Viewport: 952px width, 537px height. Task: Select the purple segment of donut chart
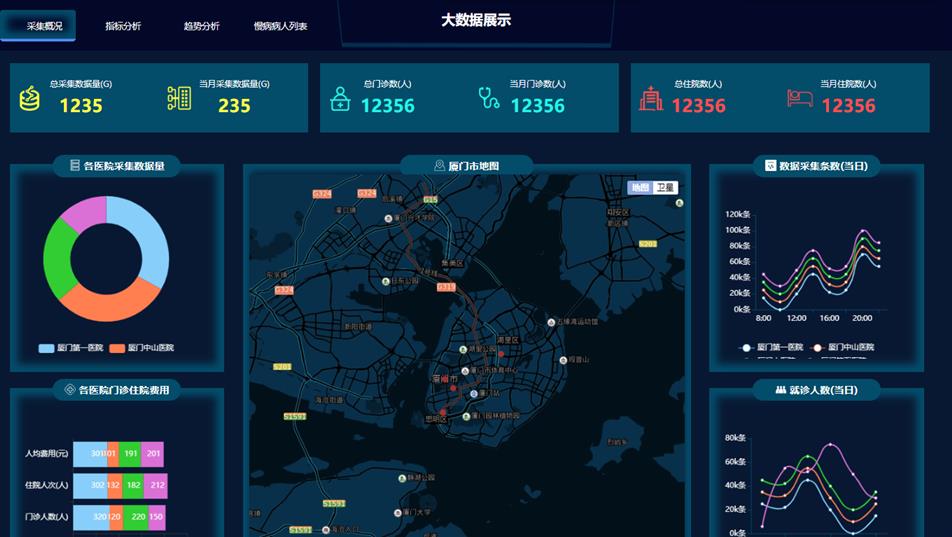88,211
